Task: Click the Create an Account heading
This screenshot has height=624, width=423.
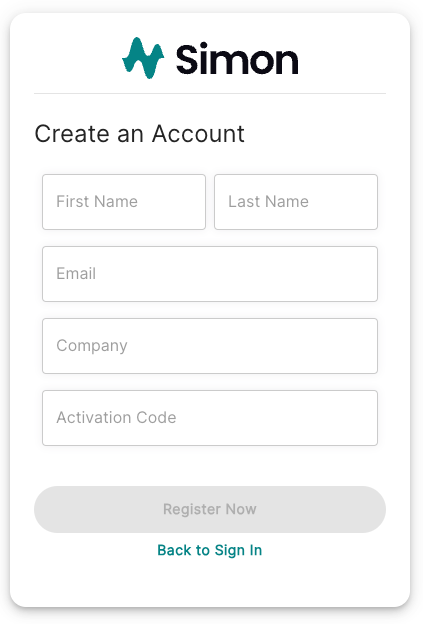Action: click(139, 134)
